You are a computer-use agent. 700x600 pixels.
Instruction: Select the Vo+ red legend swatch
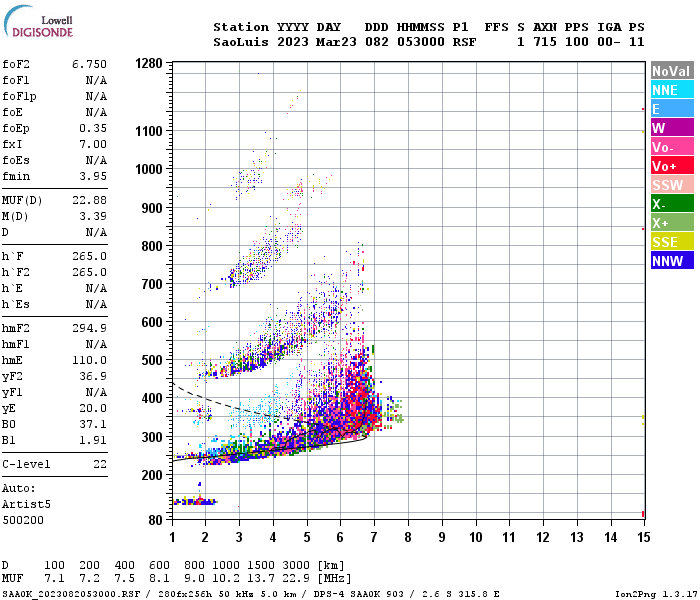coord(672,166)
